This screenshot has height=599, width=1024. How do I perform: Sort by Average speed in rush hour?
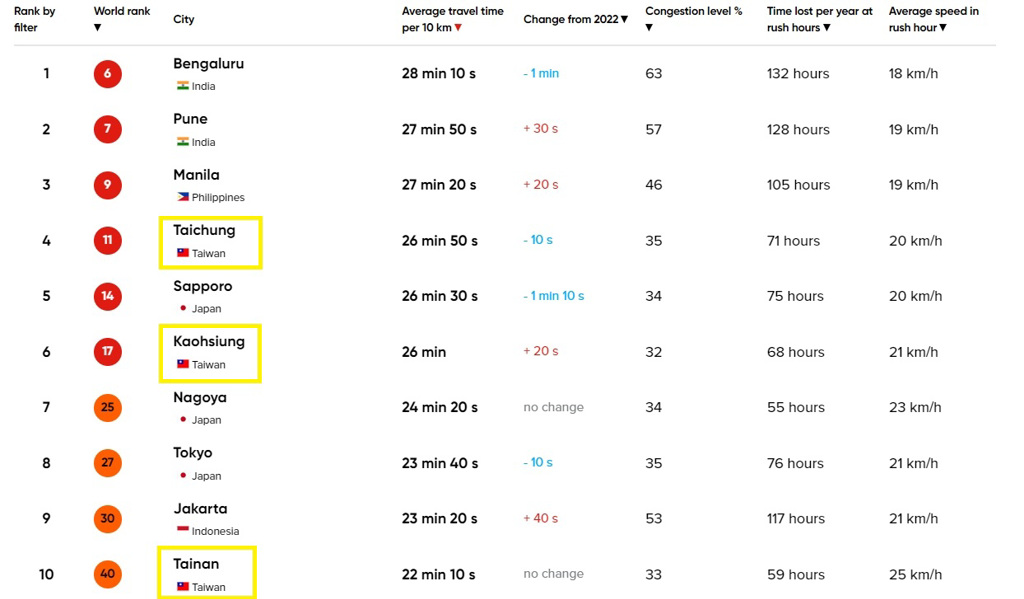943,28
